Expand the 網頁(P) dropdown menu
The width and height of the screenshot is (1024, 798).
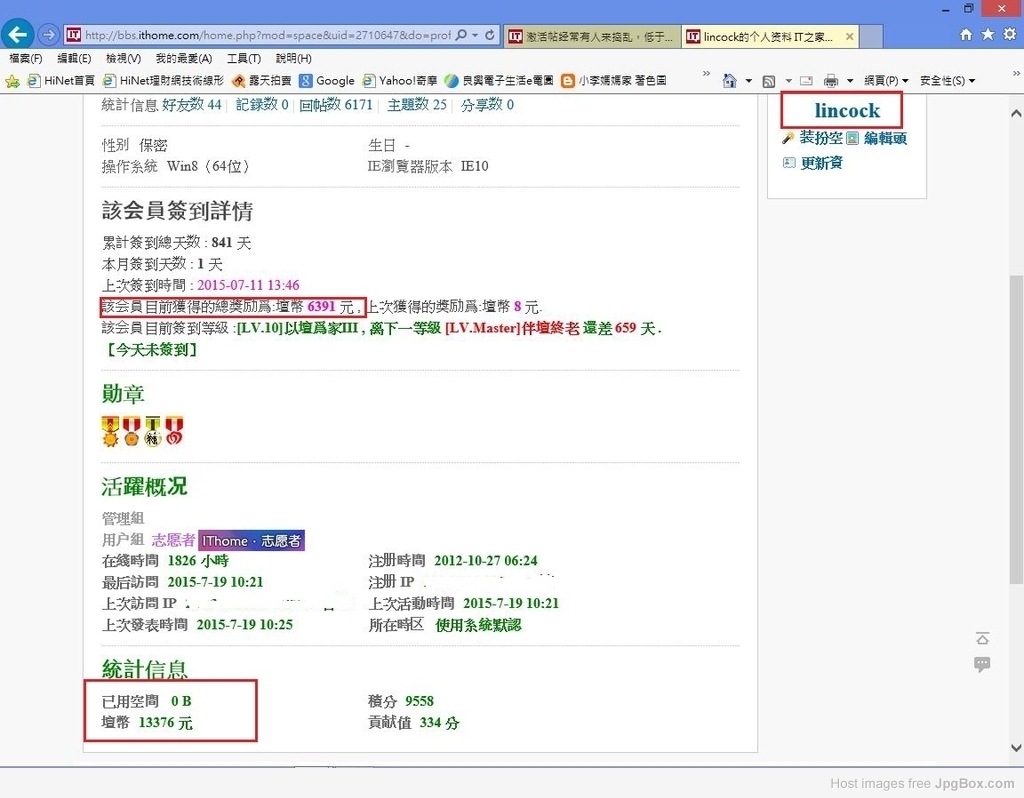886,81
